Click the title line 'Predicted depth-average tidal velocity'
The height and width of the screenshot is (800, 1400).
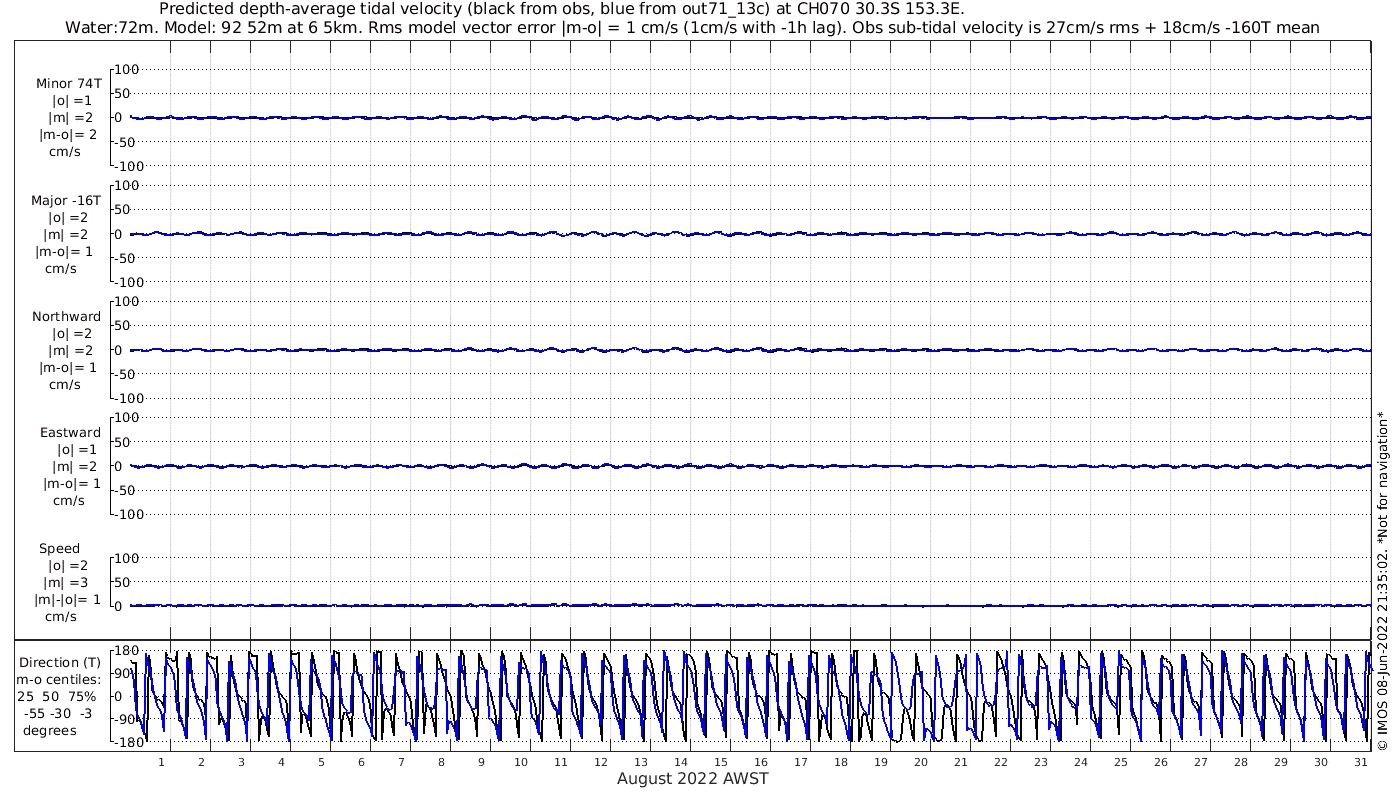click(561, 9)
